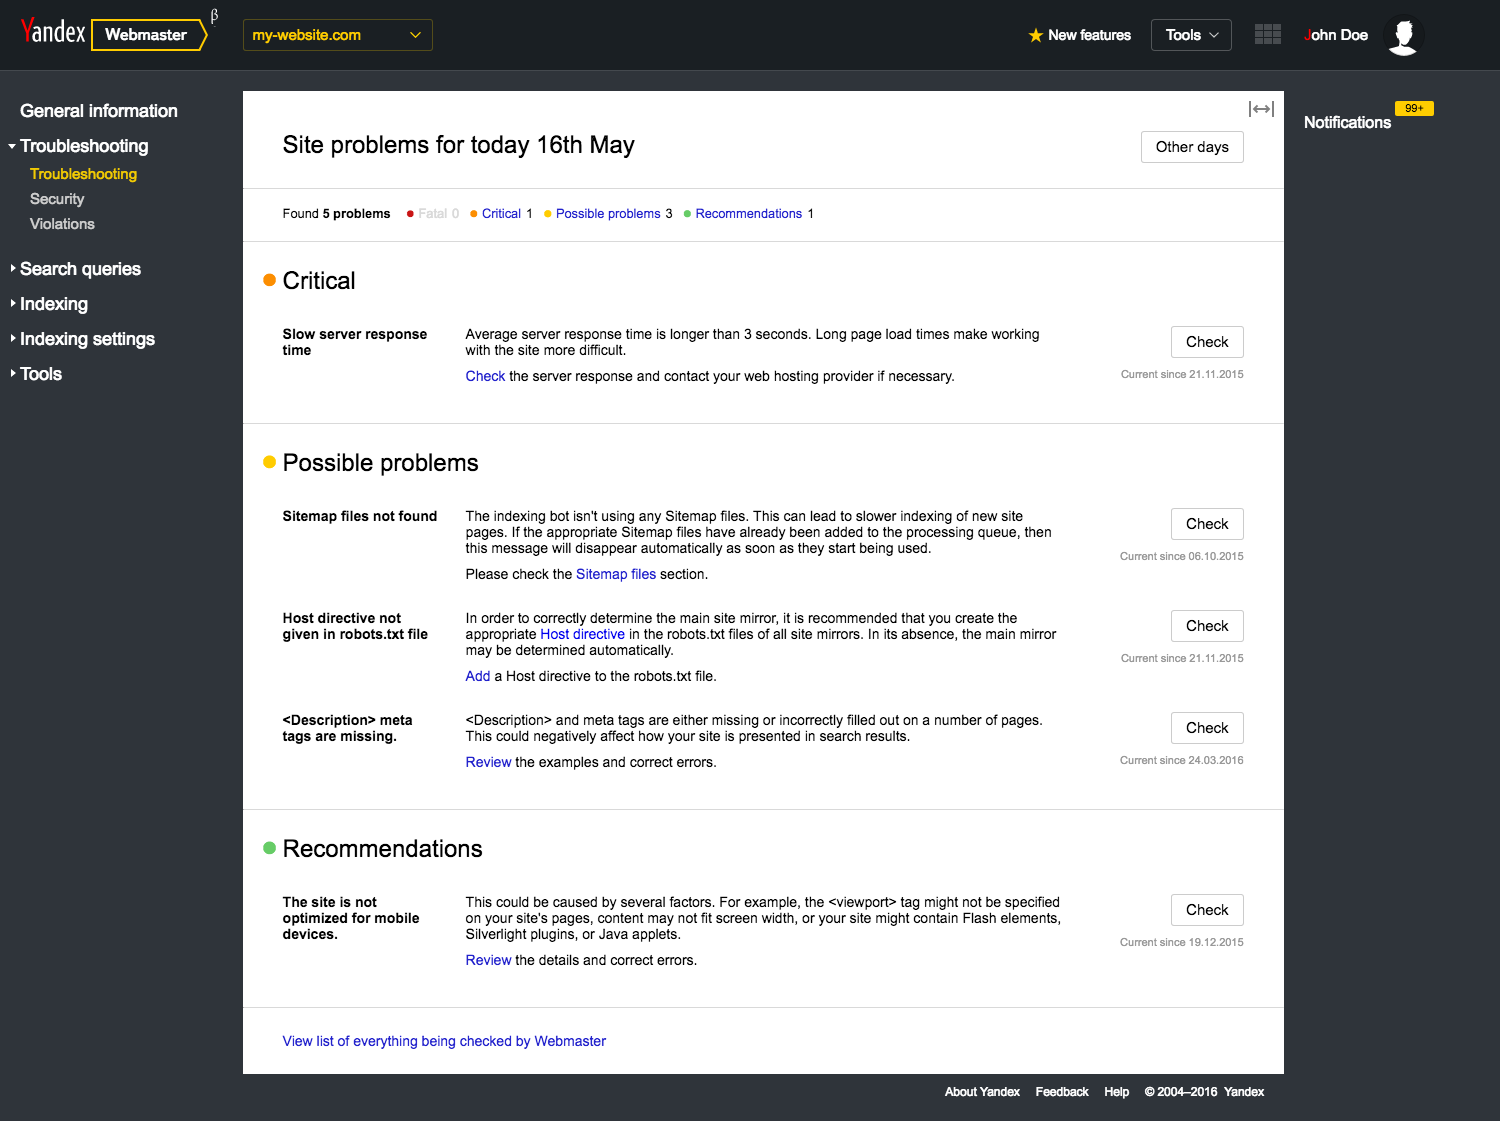Check the Slow server response problem
The image size is (1500, 1121).
click(1207, 342)
